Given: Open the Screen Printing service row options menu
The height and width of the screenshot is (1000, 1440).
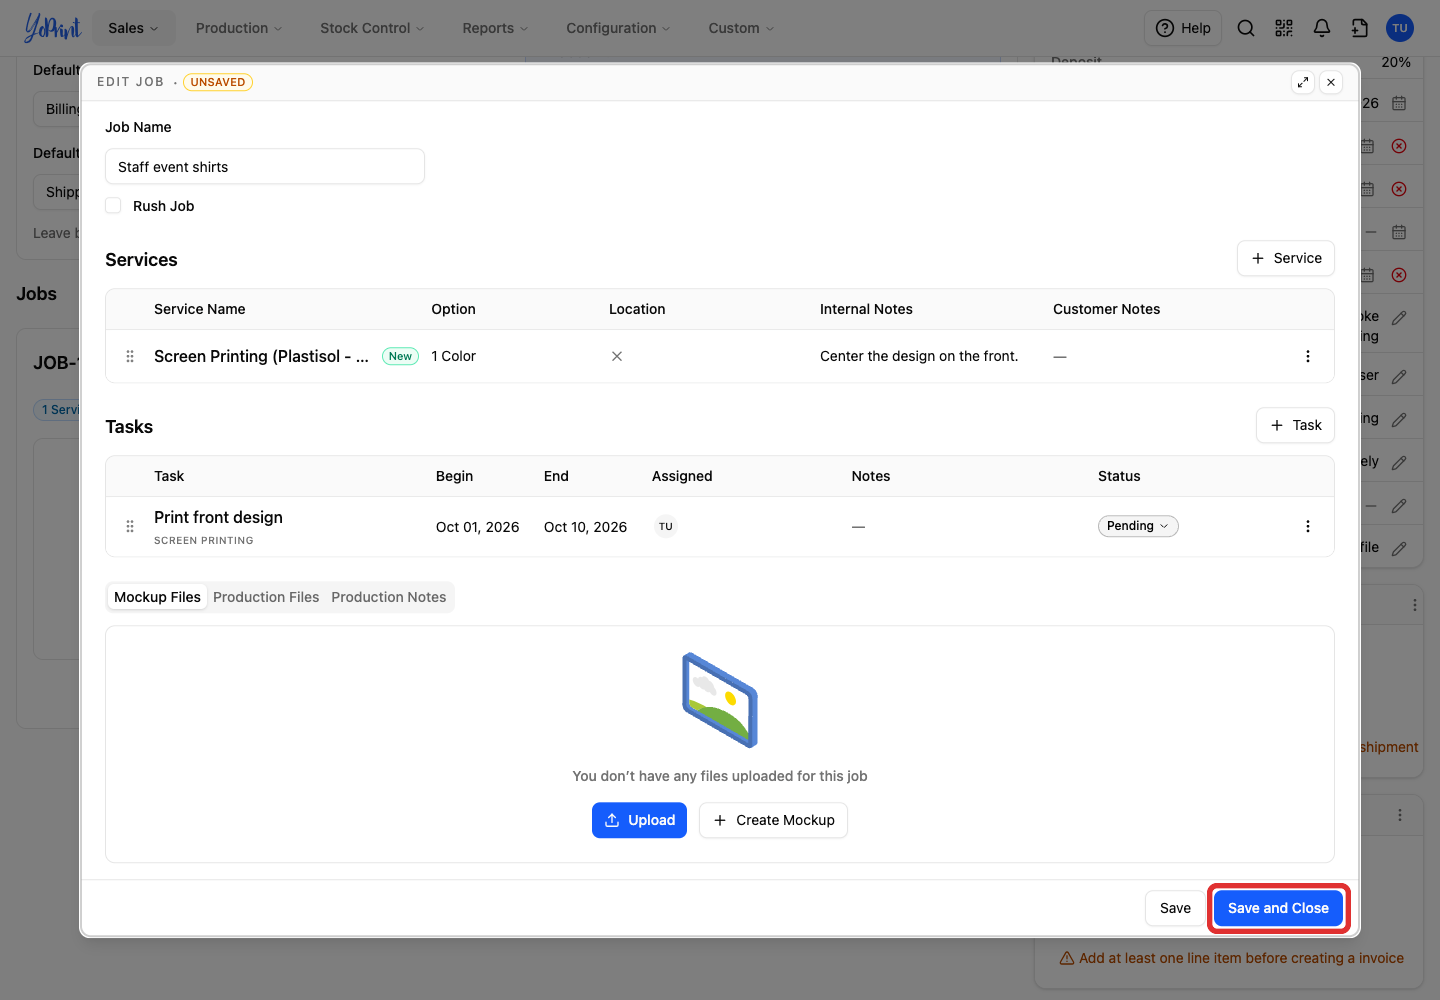Looking at the screenshot, I should [x=1308, y=356].
